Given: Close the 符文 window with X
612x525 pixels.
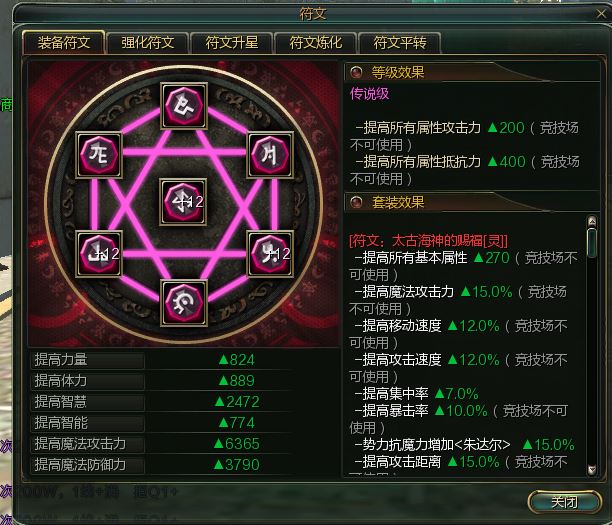Looking at the screenshot, I should pos(601,14).
